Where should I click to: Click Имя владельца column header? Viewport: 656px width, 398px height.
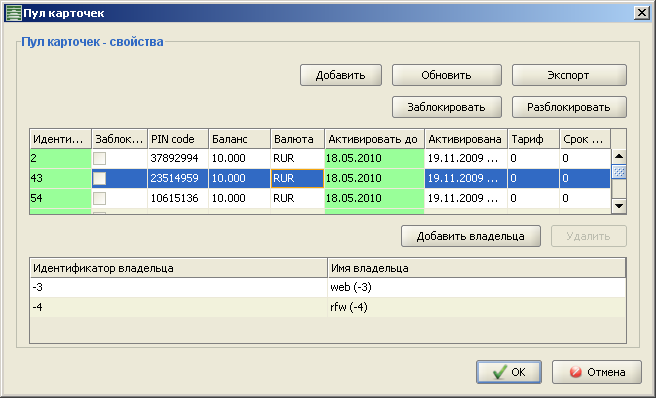point(477,268)
